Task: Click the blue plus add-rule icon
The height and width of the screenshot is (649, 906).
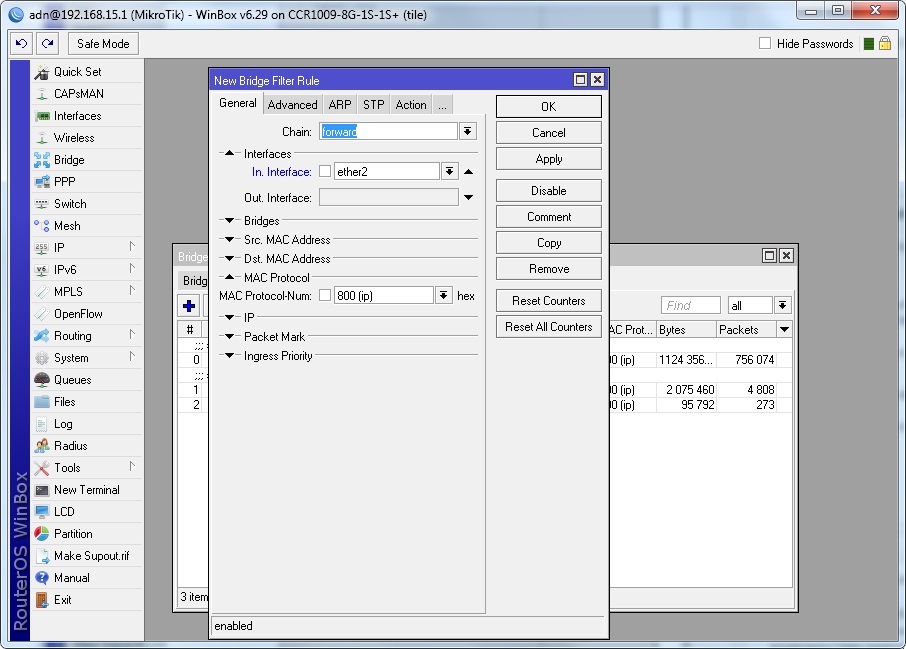Action: (x=188, y=306)
